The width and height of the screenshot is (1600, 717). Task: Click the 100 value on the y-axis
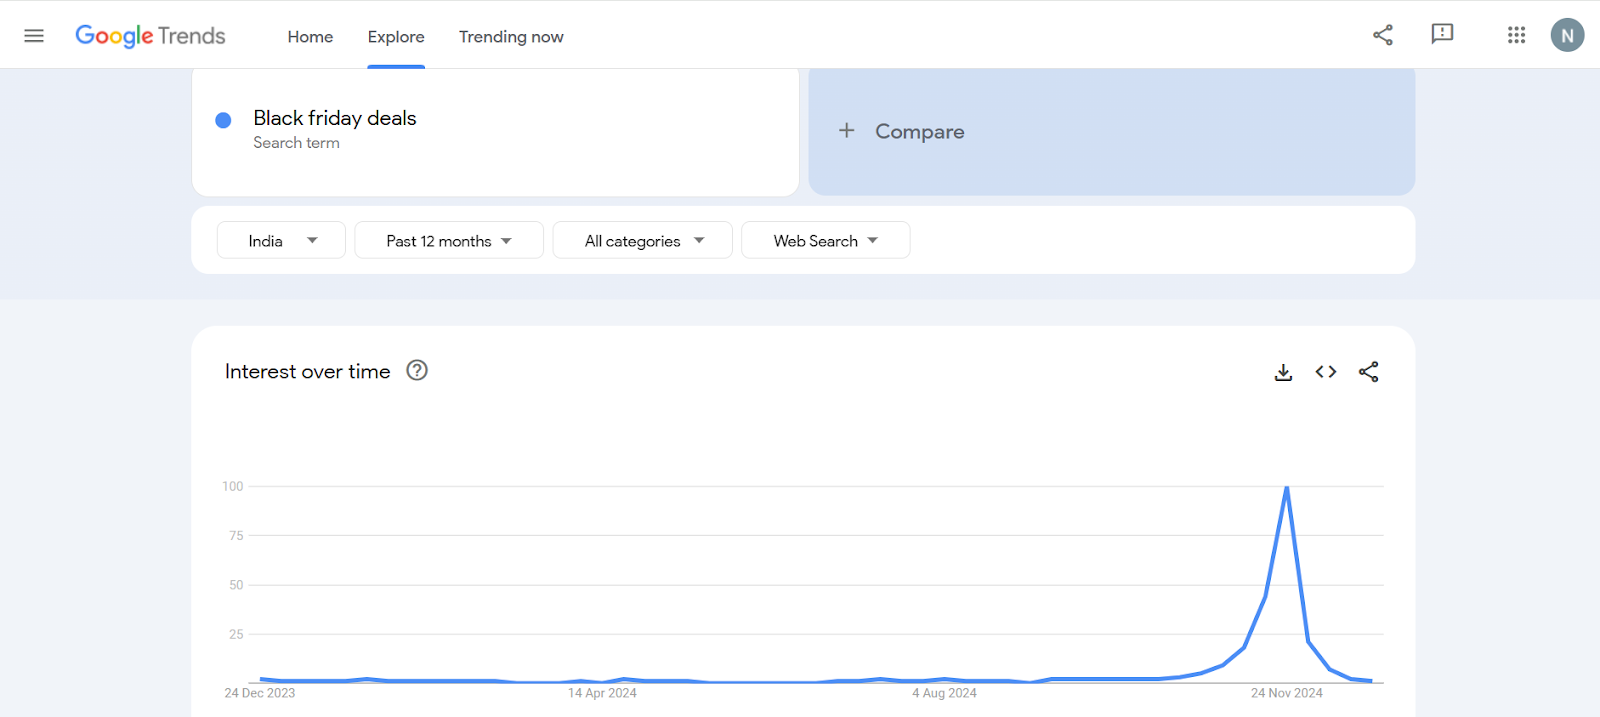(233, 486)
